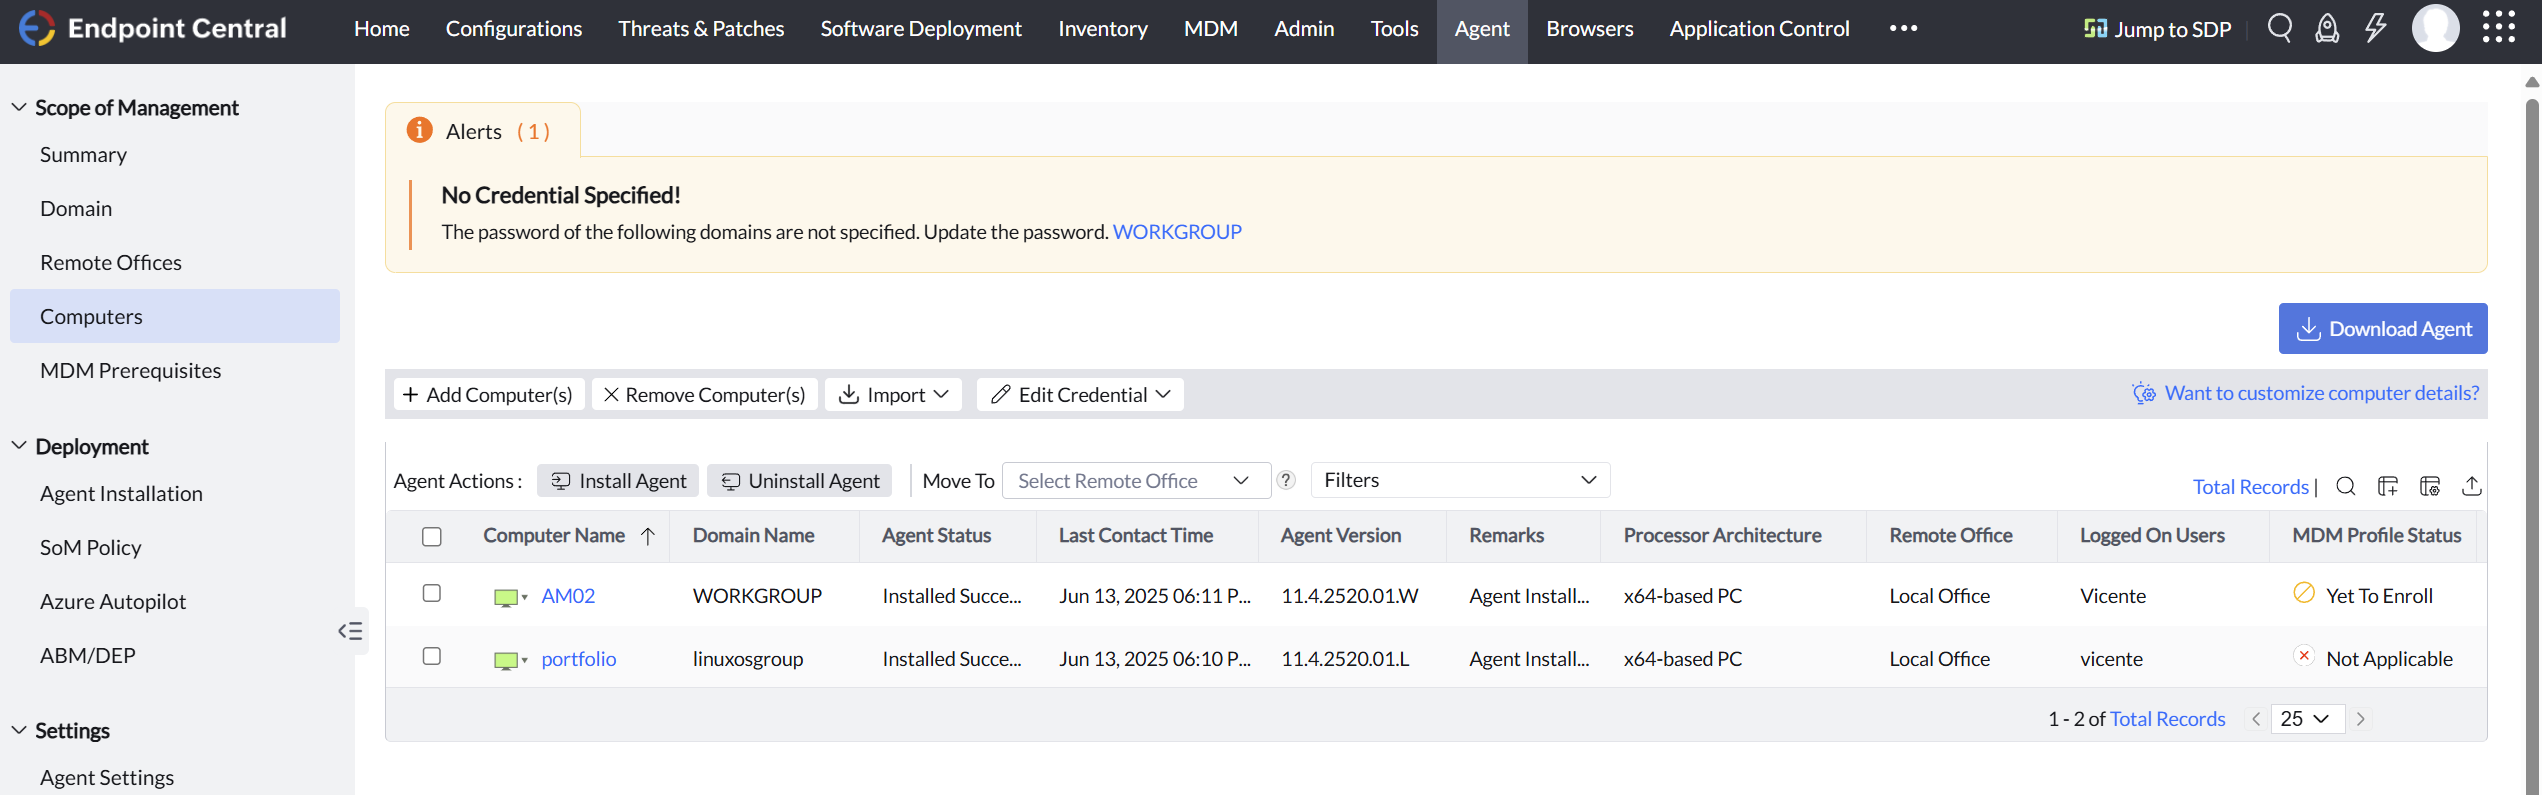Open the Application Control menu

1759,29
